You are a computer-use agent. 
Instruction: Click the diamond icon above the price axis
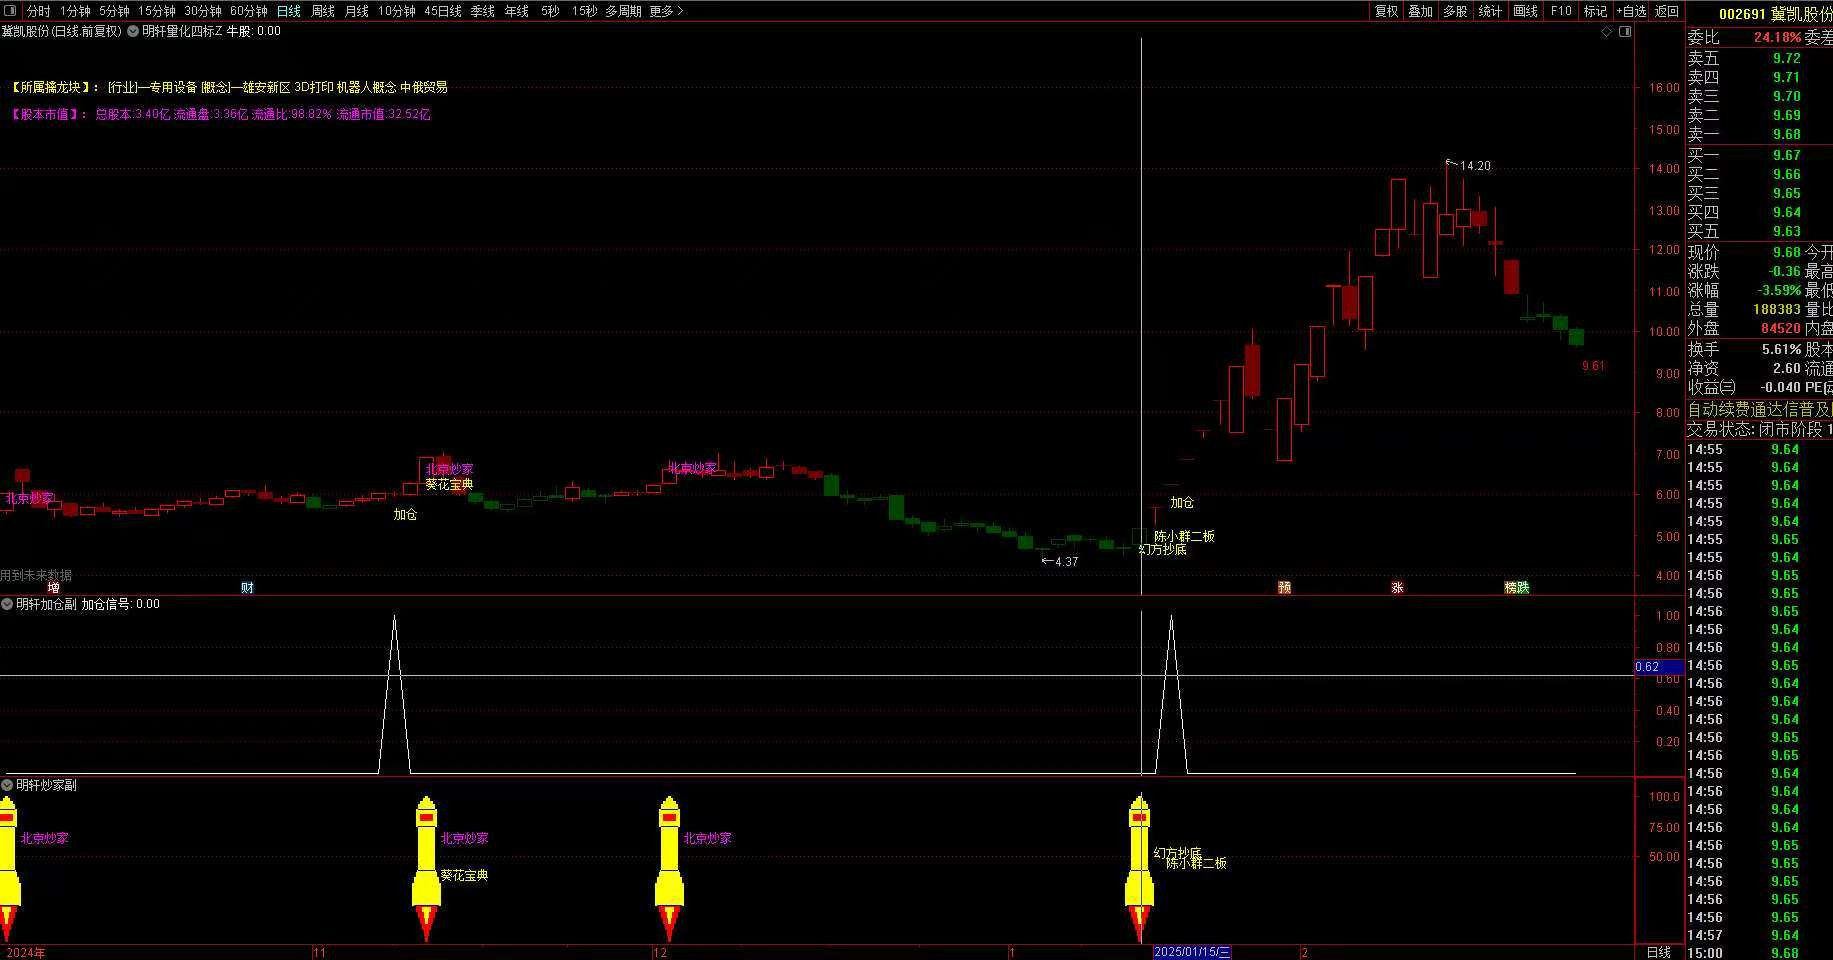[1607, 32]
